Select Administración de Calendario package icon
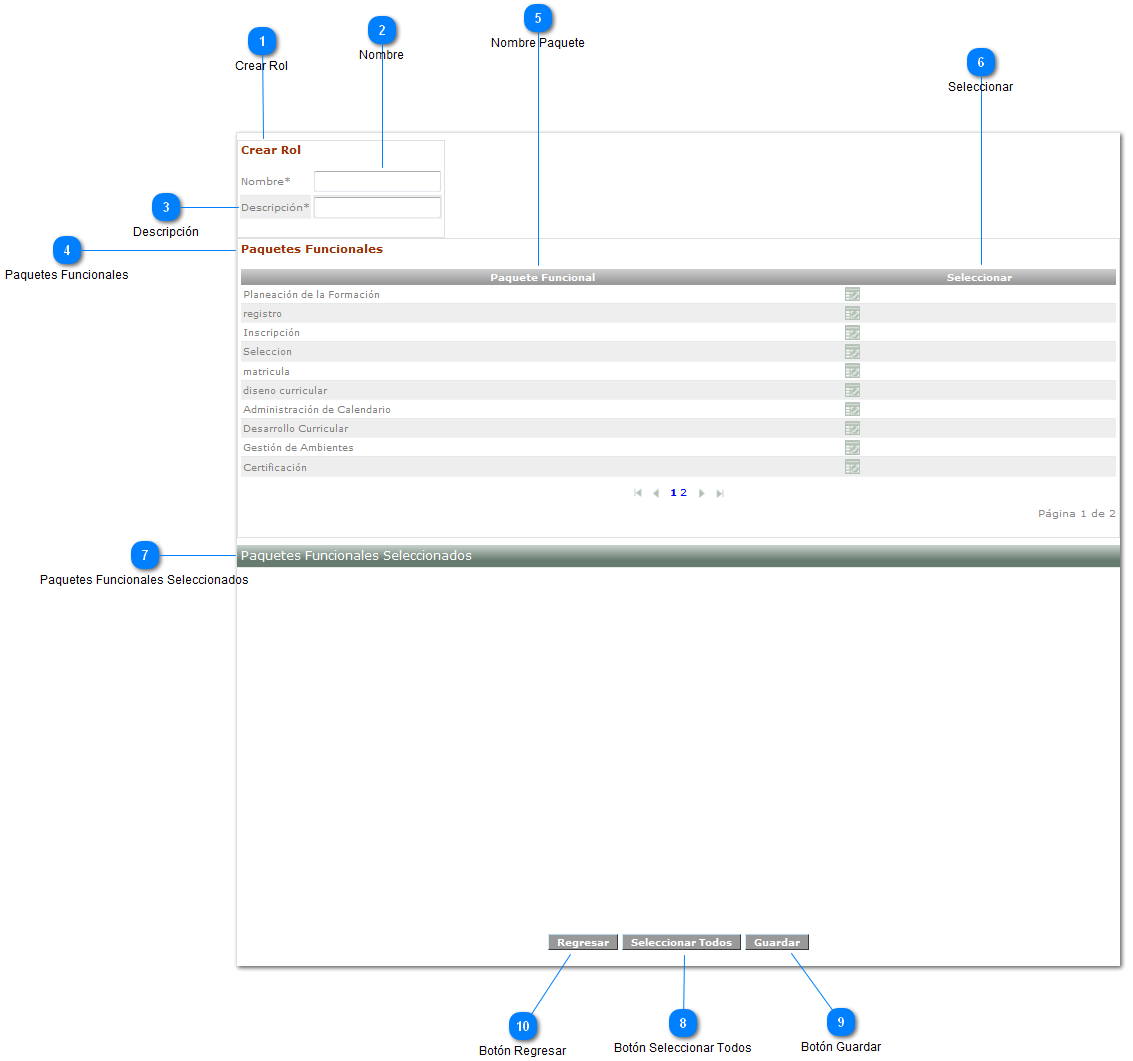Viewport: 1133px width, 1061px height. (x=852, y=409)
